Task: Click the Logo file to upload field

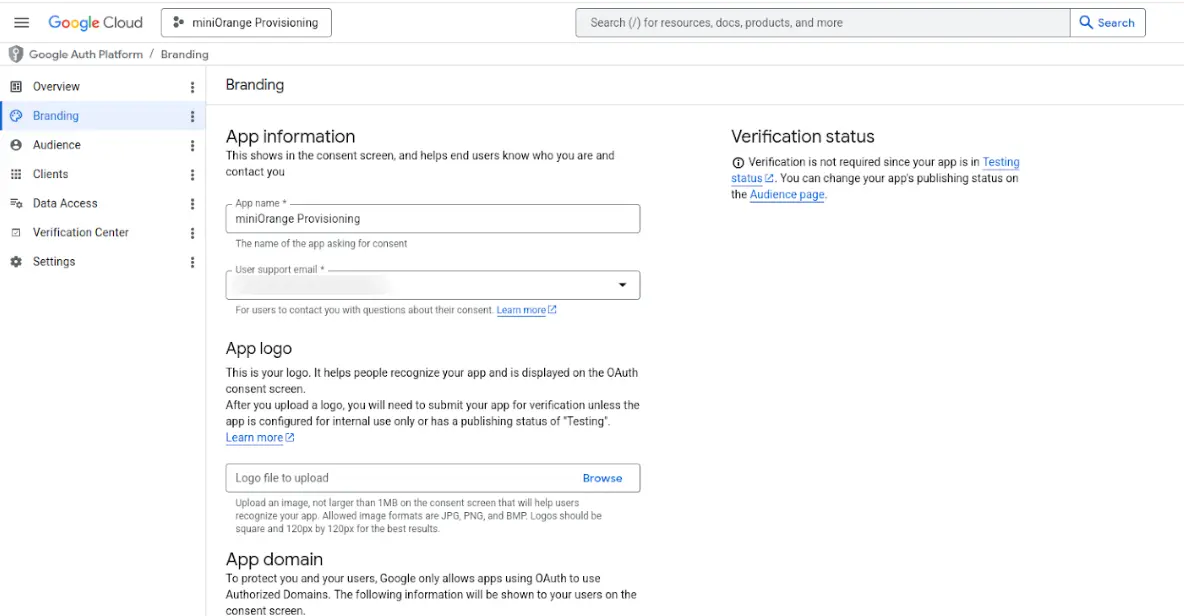Action: point(433,478)
